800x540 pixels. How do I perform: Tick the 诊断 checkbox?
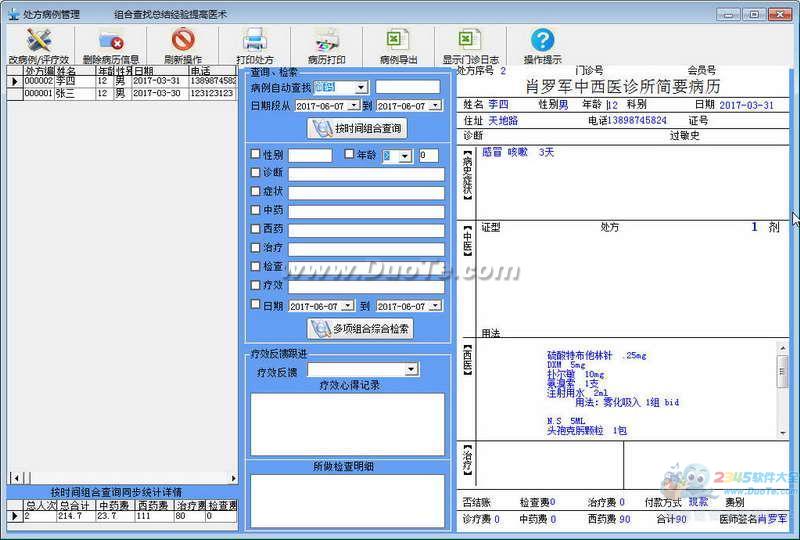click(x=256, y=173)
